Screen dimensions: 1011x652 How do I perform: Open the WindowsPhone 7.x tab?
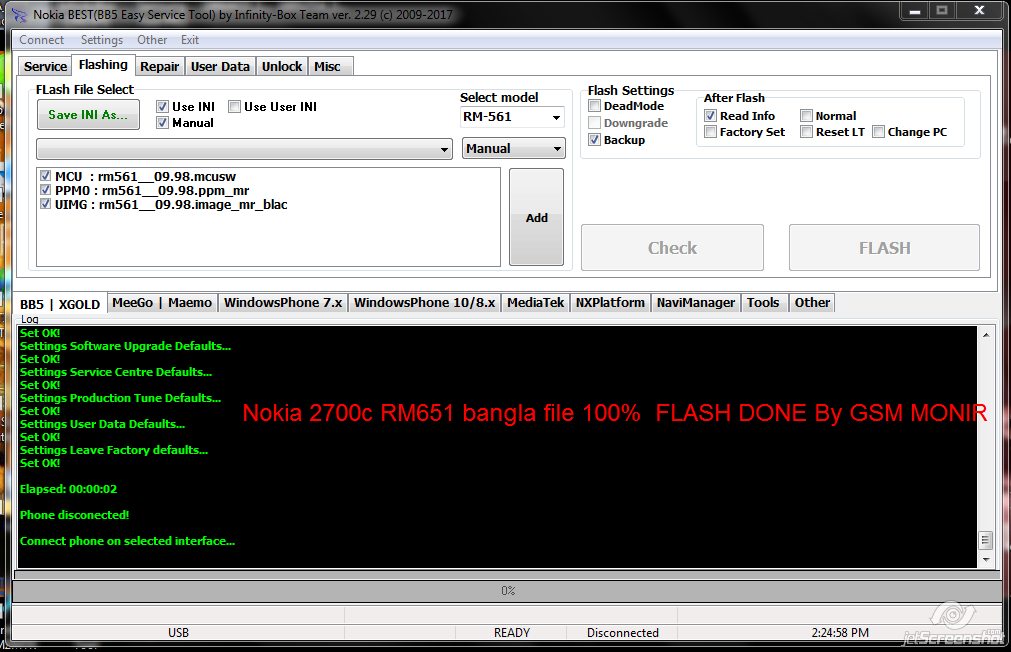tap(283, 302)
